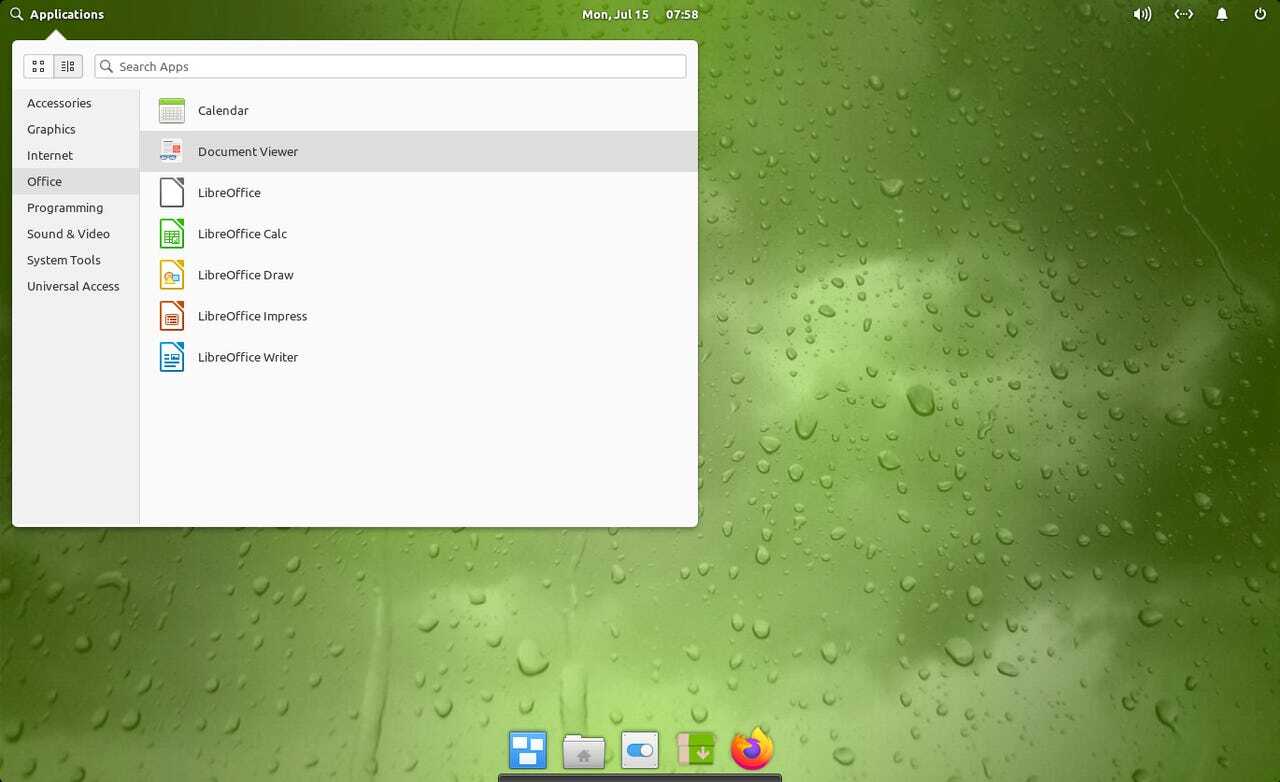Viewport: 1280px width, 782px height.
Task: Switch to grid view of applications
Action: coord(38,67)
